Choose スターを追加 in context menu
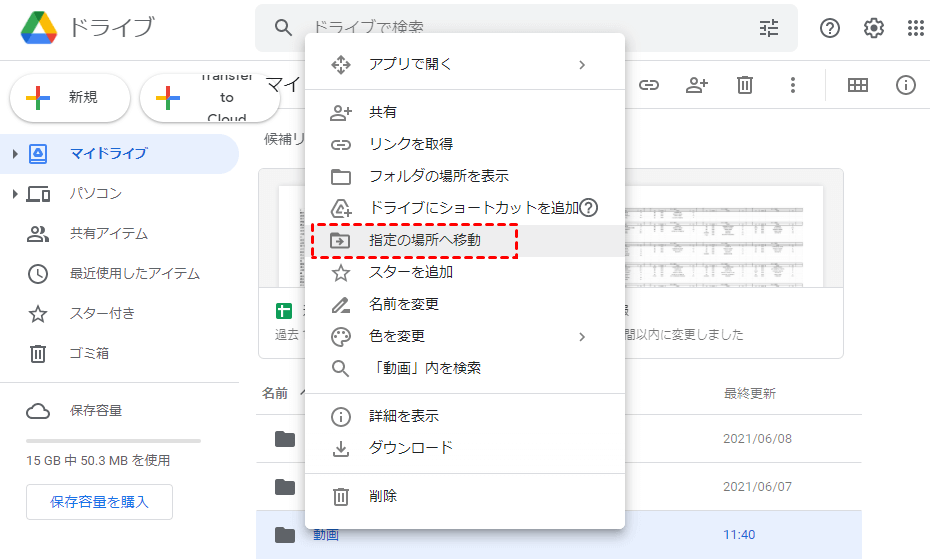This screenshot has height=559, width=930. [464, 272]
